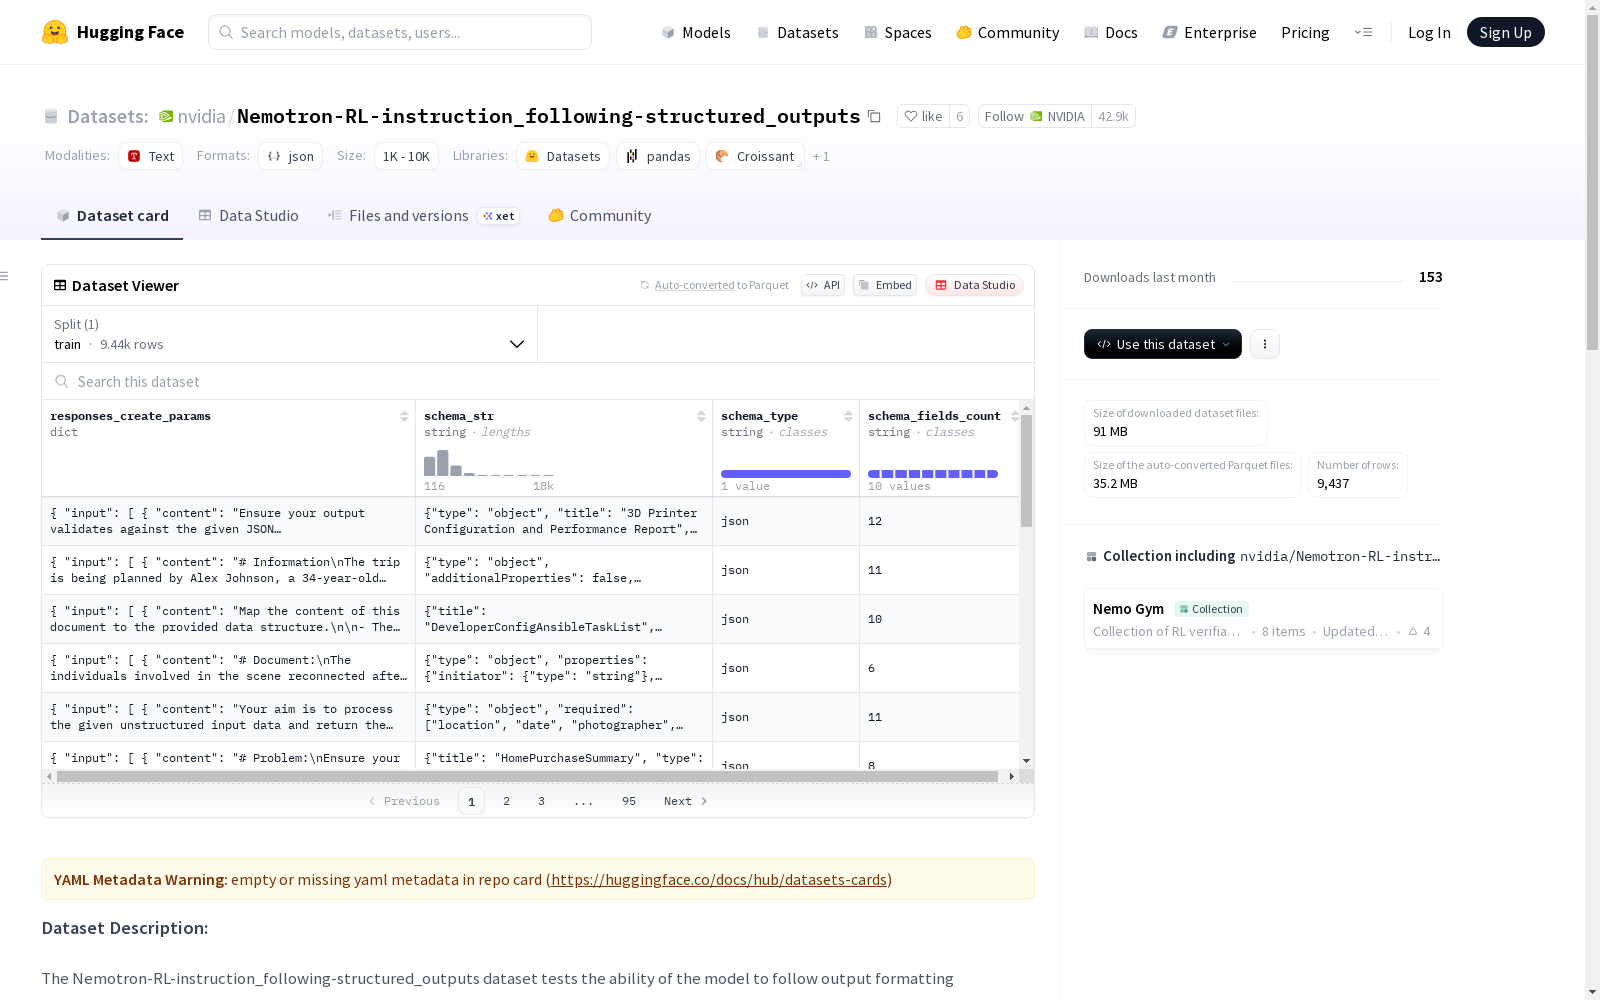Expand the Split train dropdown
1600x1000 pixels.
point(290,334)
